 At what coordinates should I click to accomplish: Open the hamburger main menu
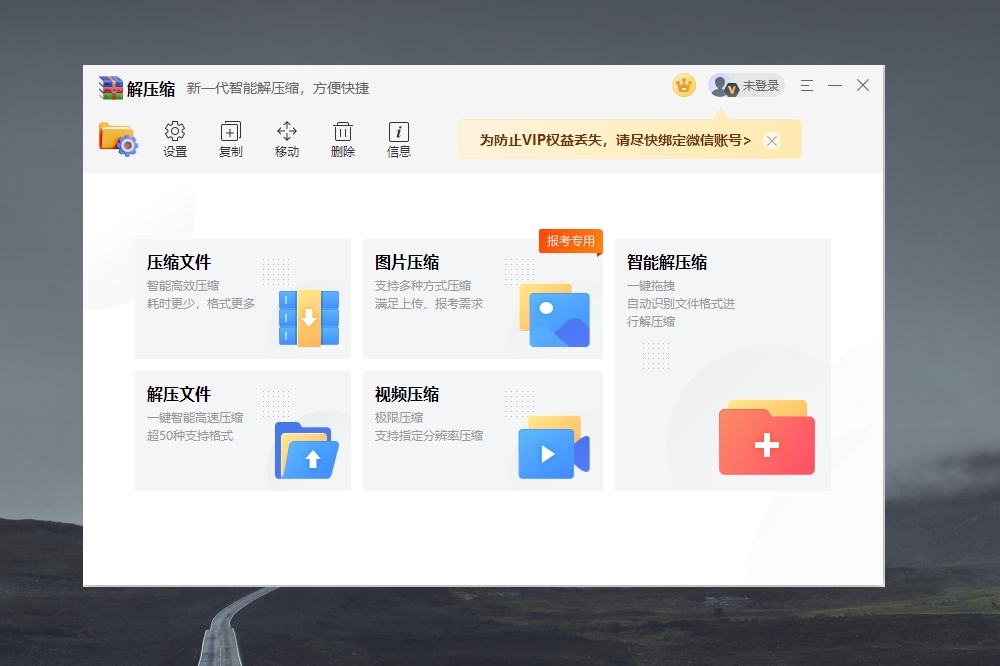[x=807, y=86]
